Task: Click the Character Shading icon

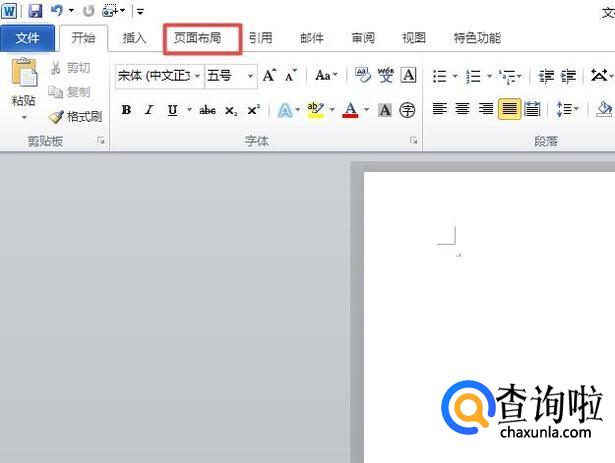Action: click(385, 110)
